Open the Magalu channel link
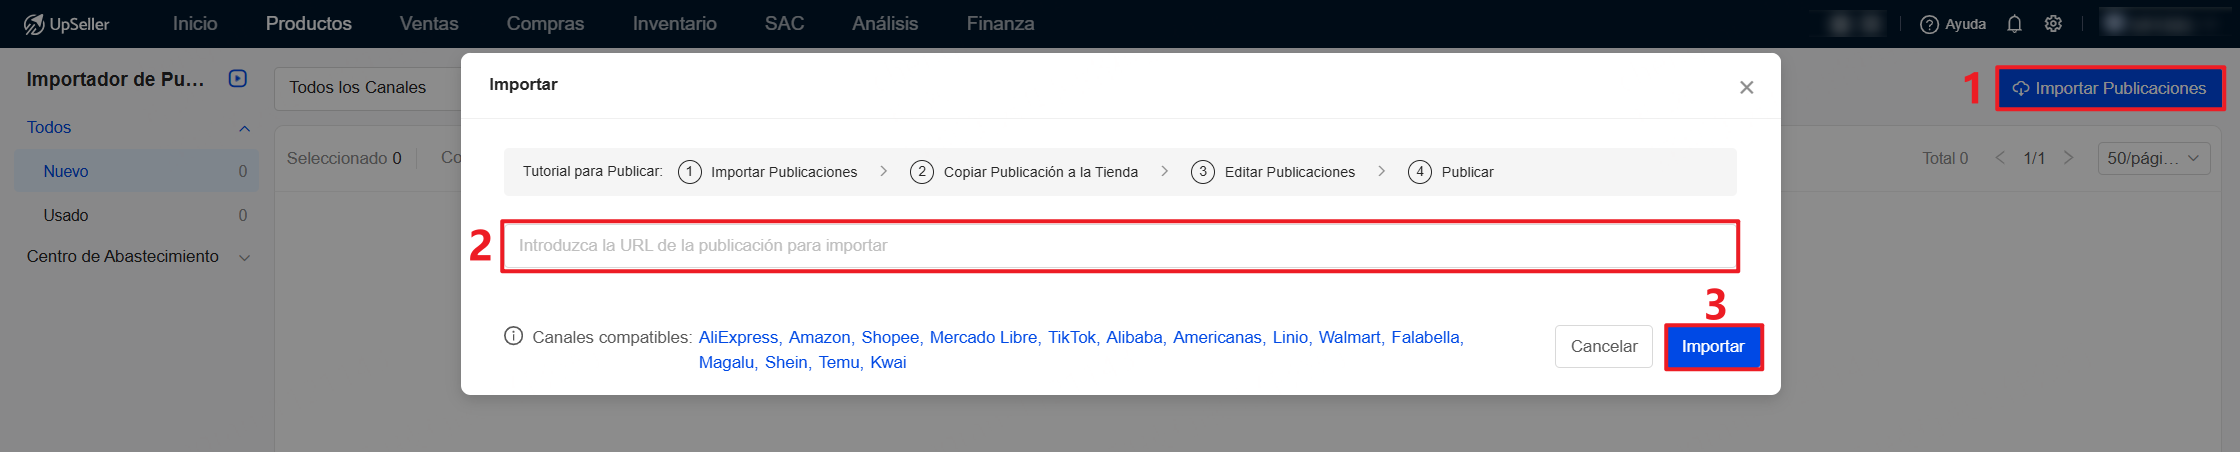Screen dimensions: 2240x452 726,362
